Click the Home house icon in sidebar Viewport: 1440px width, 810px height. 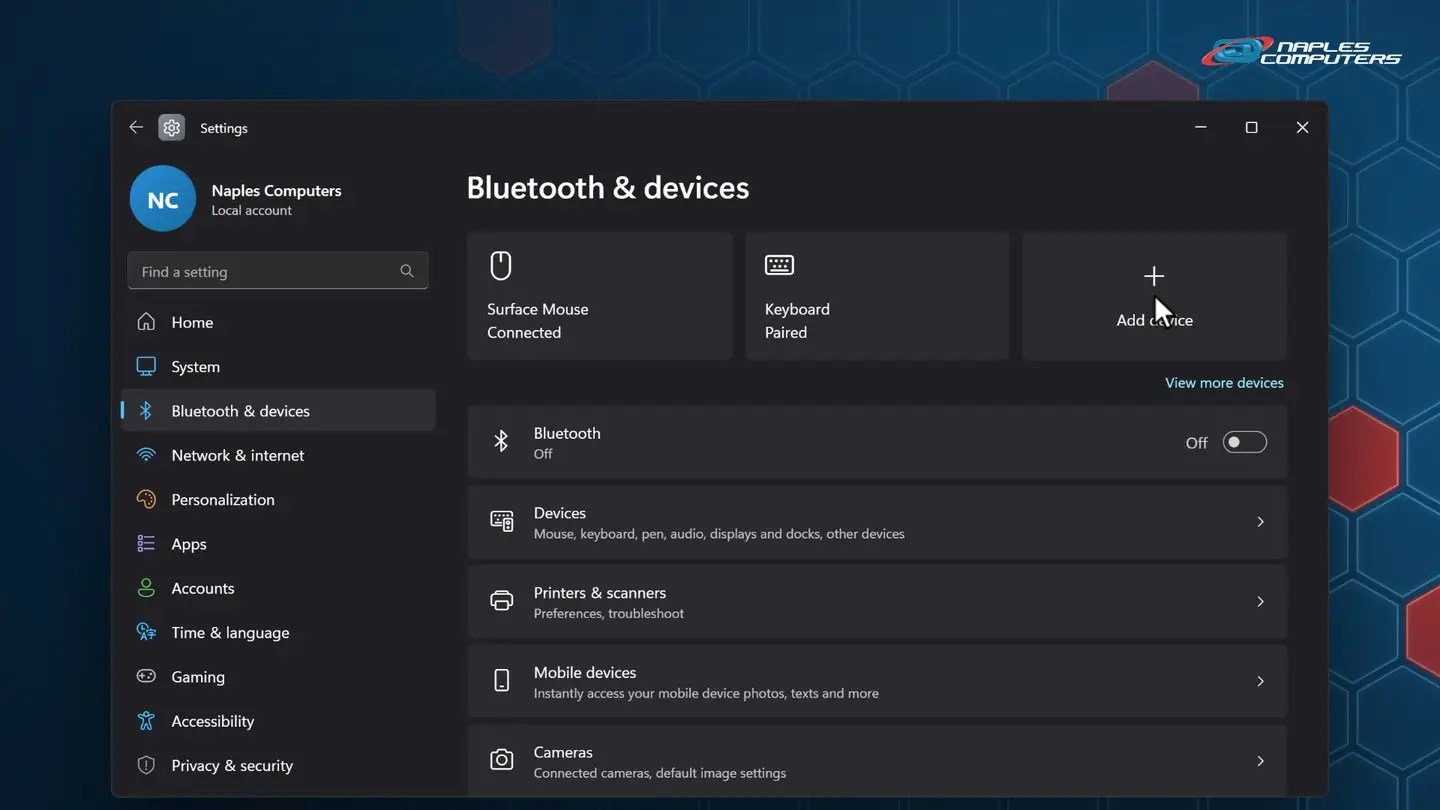click(x=146, y=322)
